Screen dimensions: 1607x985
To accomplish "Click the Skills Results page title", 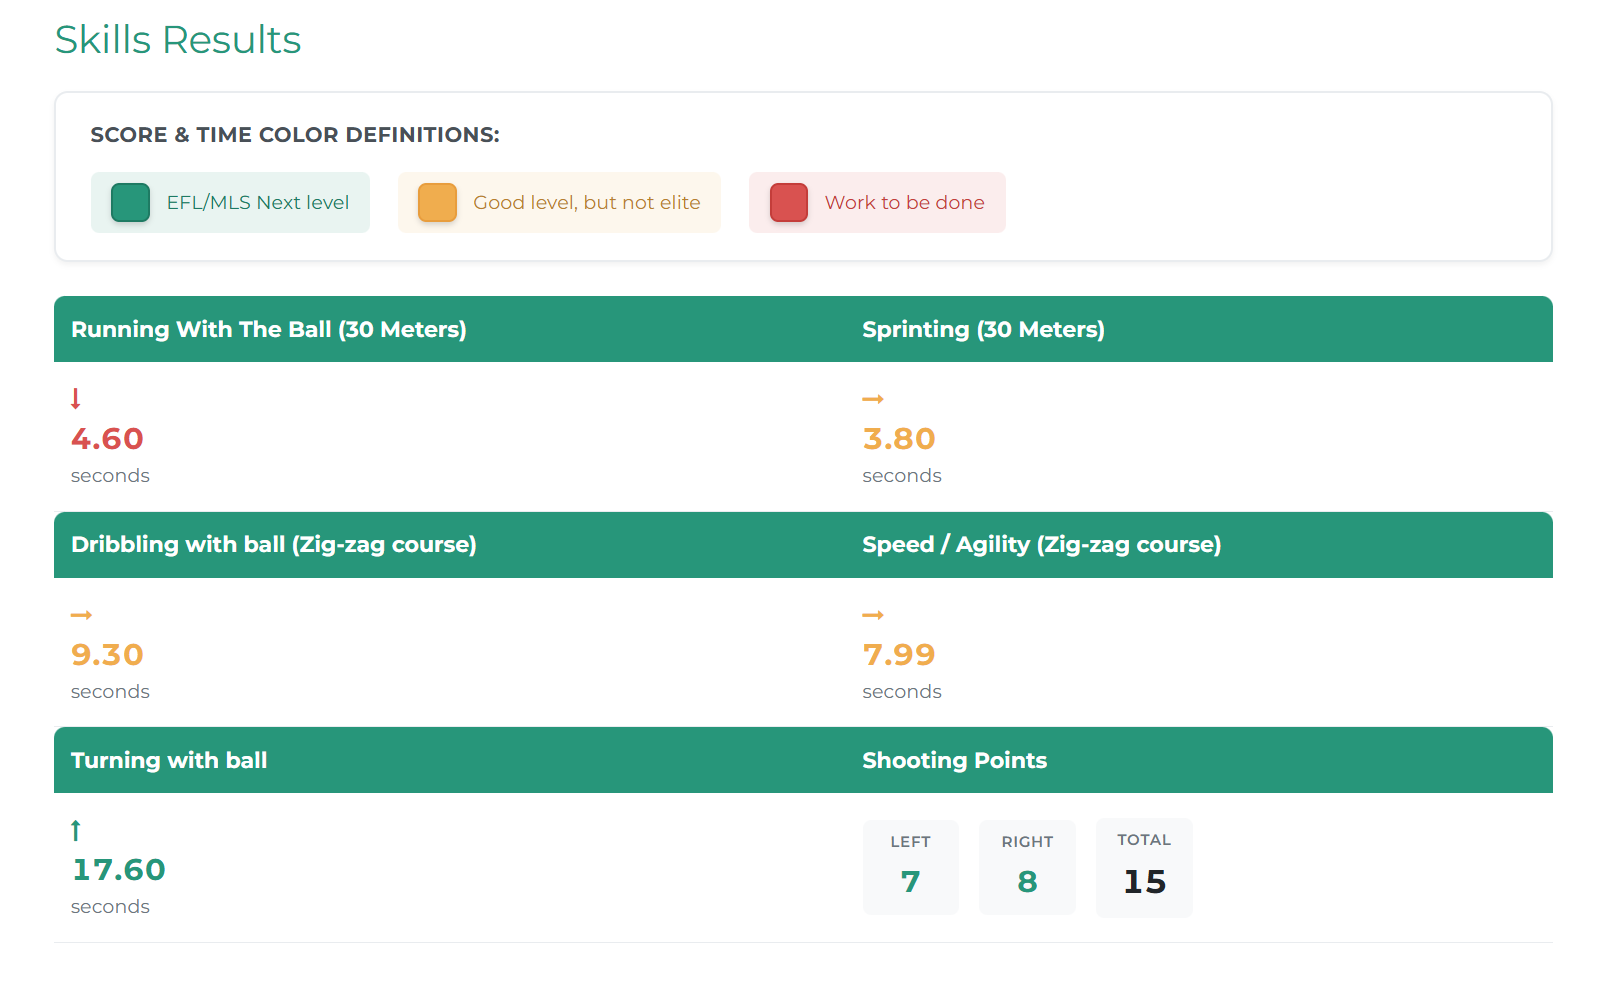I will 178,40.
